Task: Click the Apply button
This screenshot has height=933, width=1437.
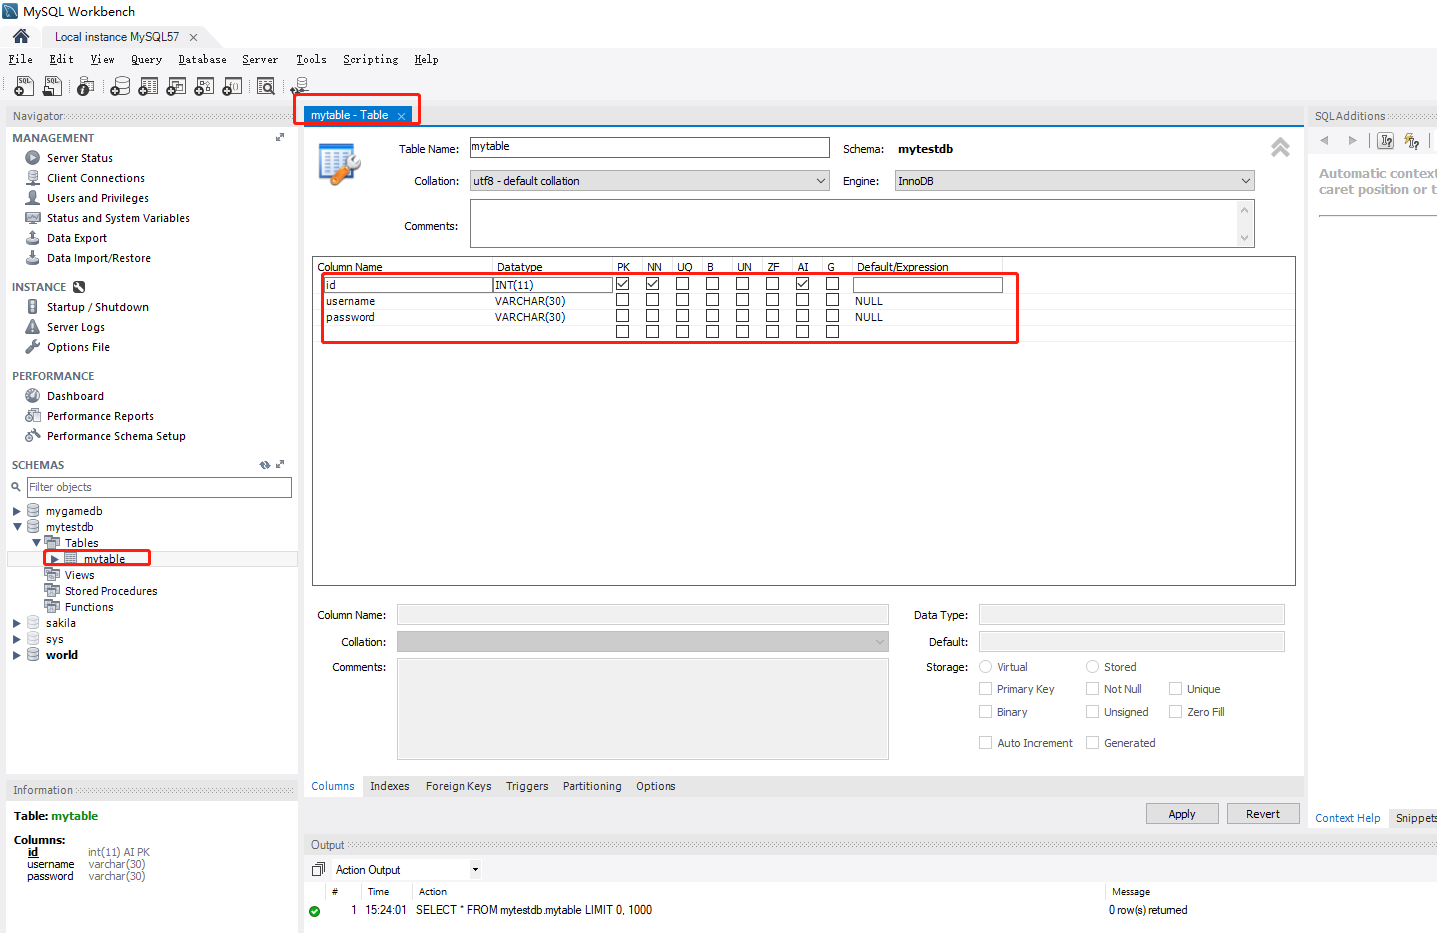Action: pos(1182,814)
